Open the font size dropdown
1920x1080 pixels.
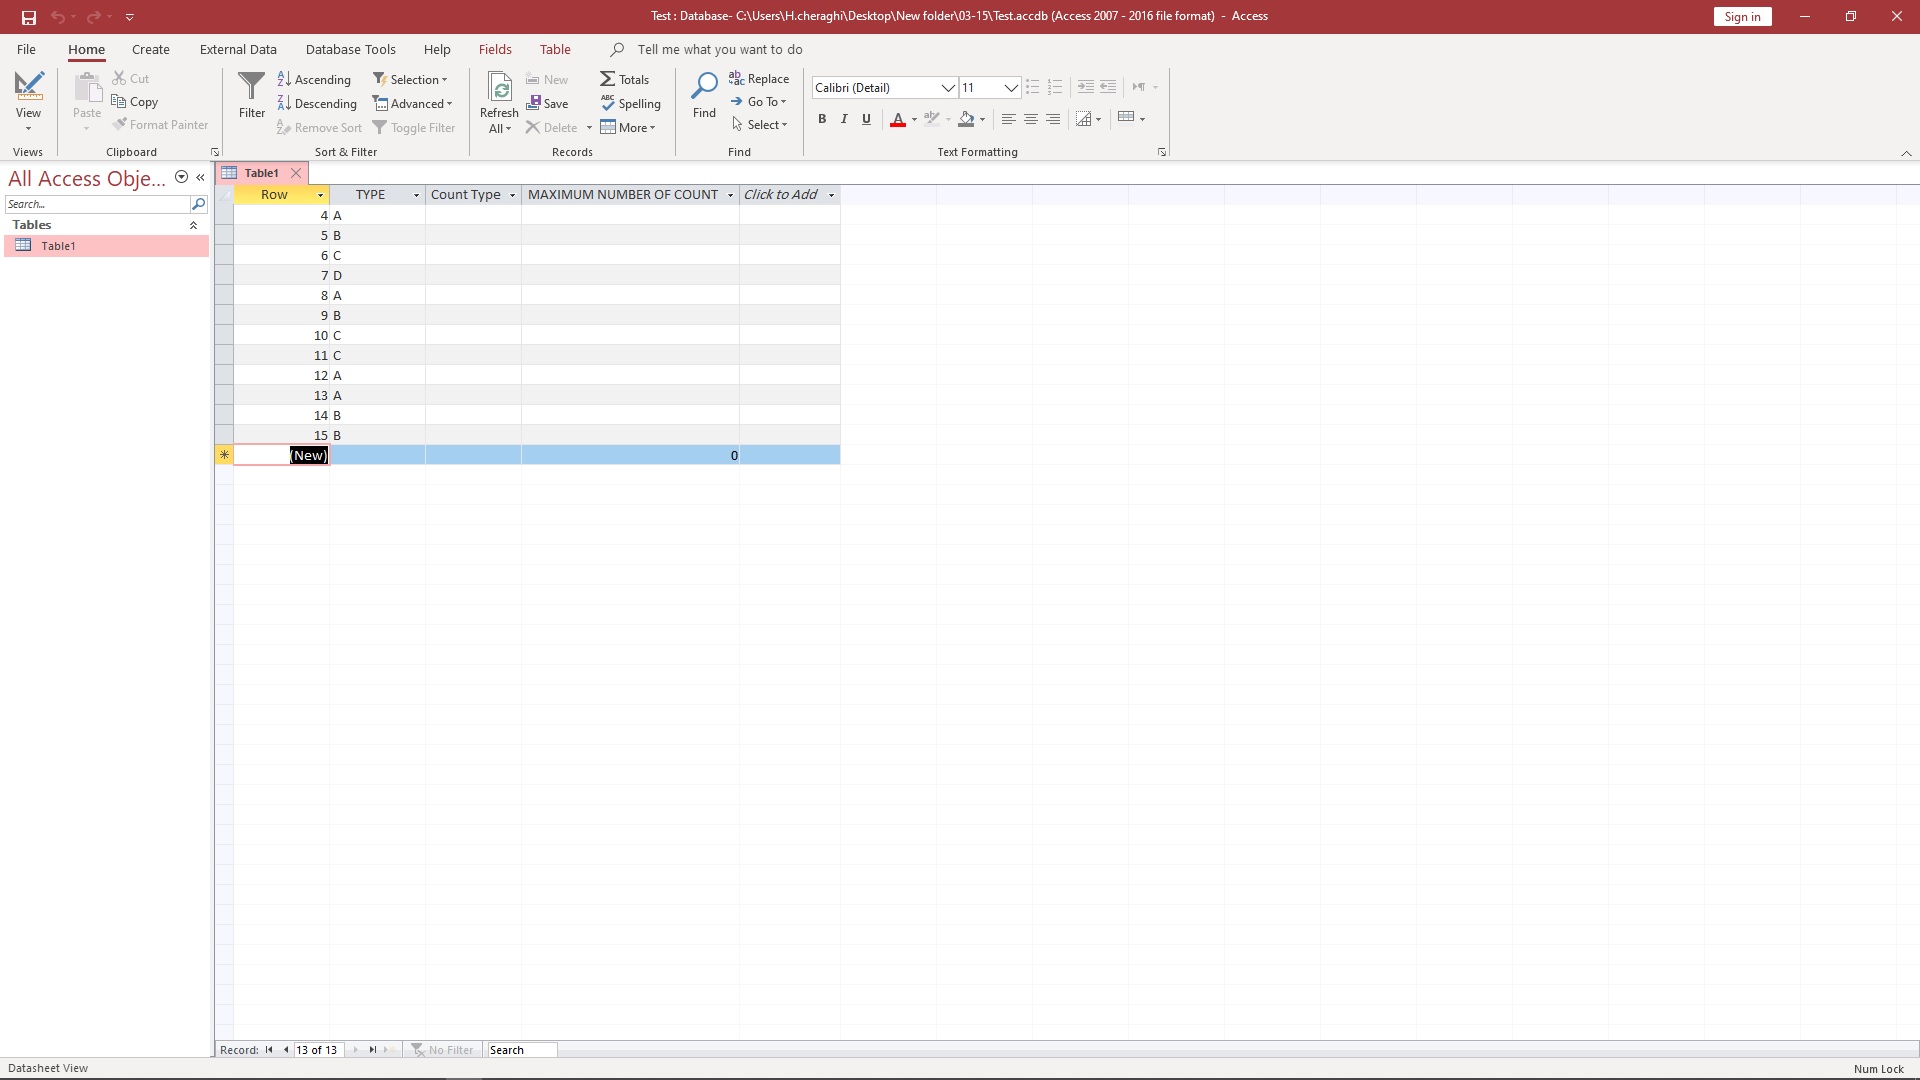(1011, 88)
